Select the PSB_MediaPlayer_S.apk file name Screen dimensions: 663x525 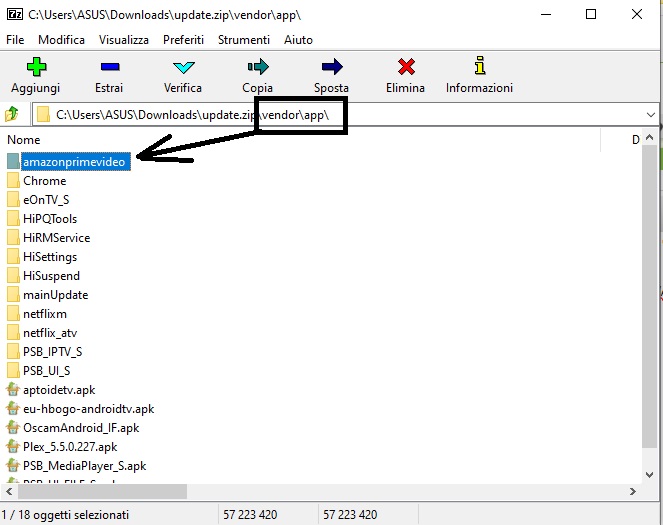(x=85, y=466)
